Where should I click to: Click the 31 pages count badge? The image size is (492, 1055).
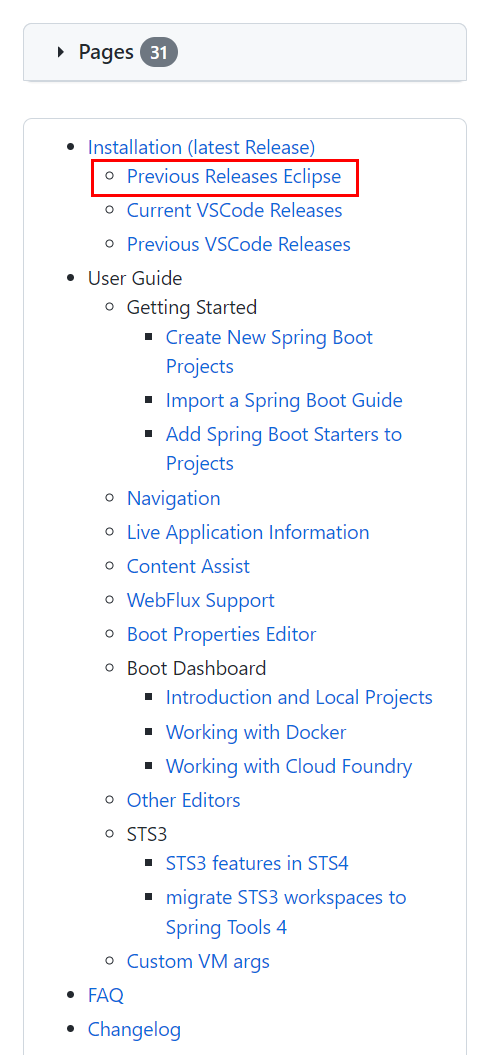click(x=159, y=52)
